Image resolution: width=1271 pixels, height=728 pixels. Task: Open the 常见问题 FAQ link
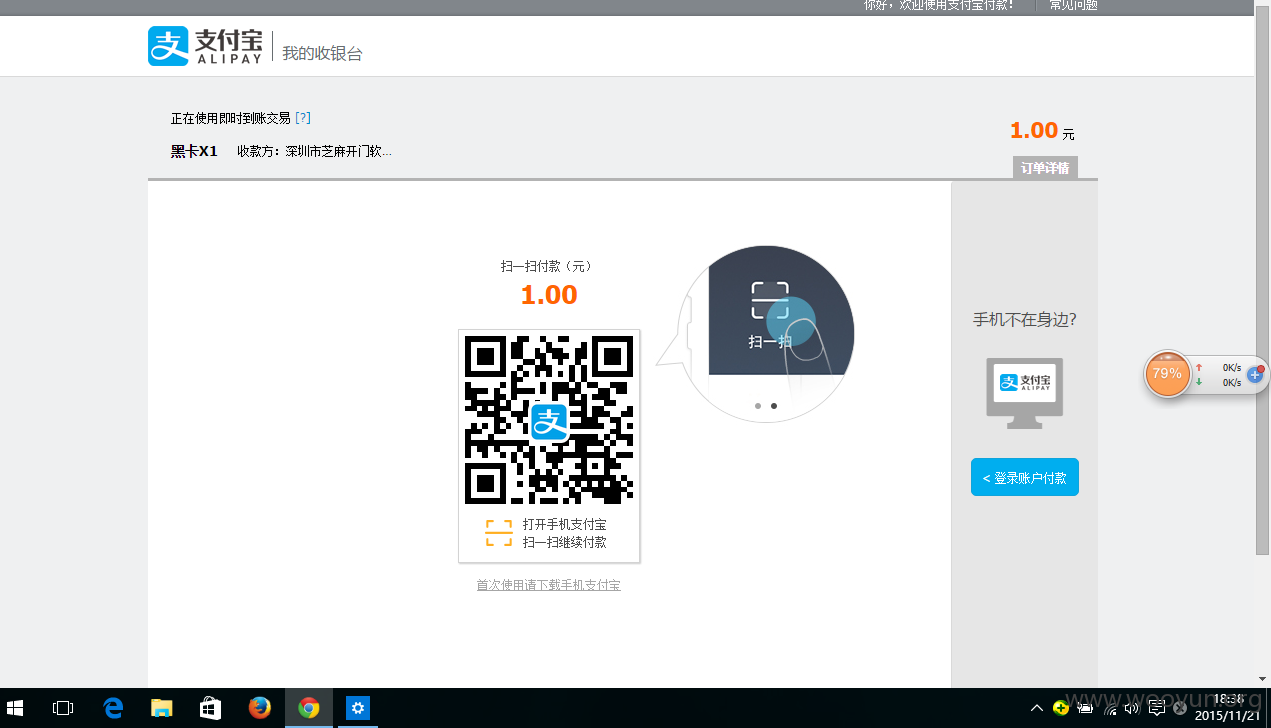coord(1073,5)
